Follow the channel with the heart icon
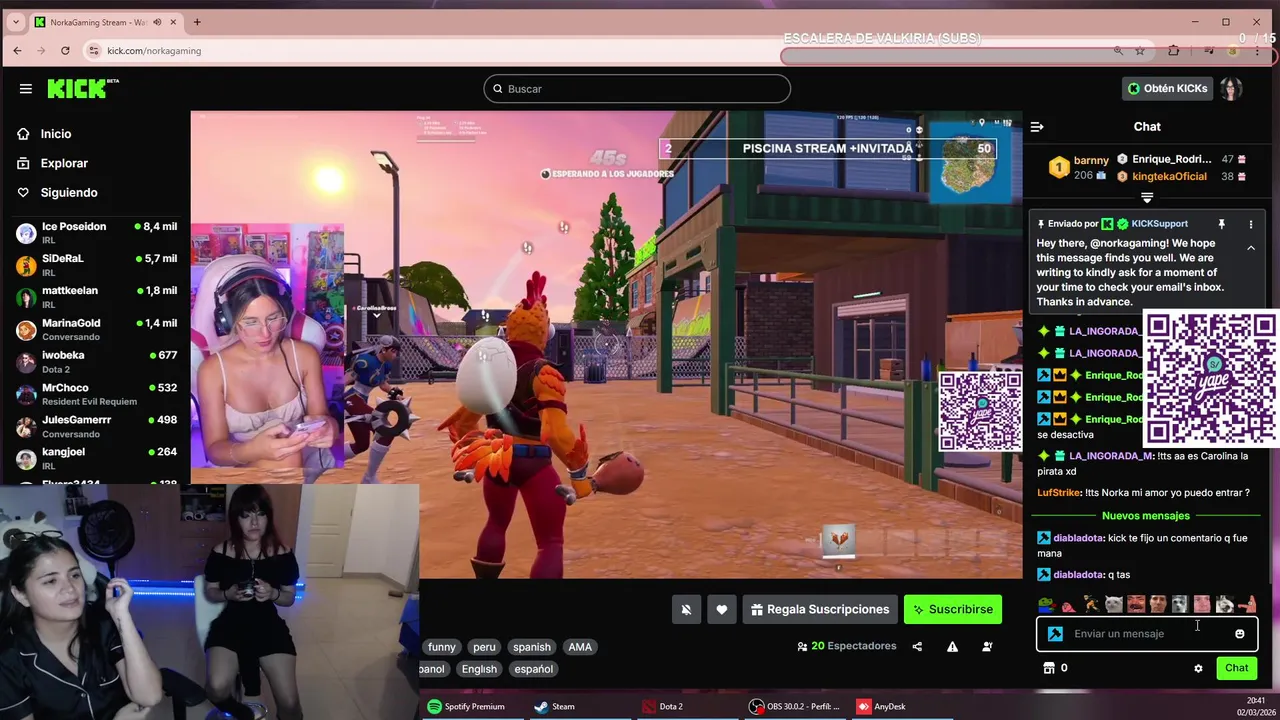The width and height of the screenshot is (1280, 720). (721, 609)
